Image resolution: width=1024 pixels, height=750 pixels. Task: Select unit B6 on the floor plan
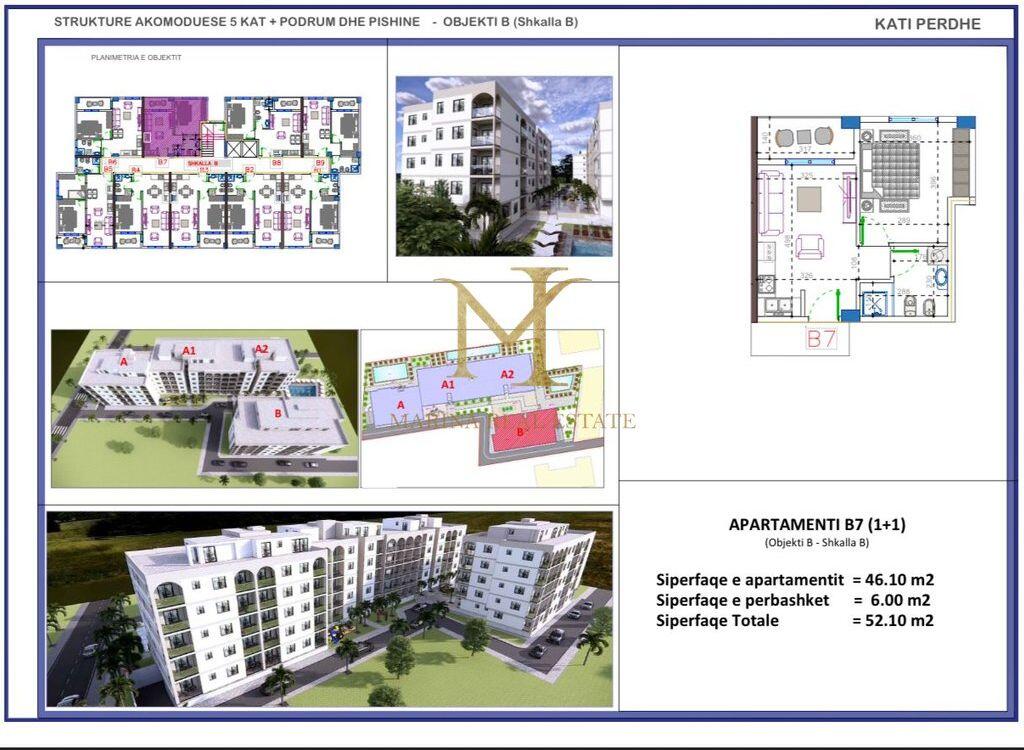112,162
